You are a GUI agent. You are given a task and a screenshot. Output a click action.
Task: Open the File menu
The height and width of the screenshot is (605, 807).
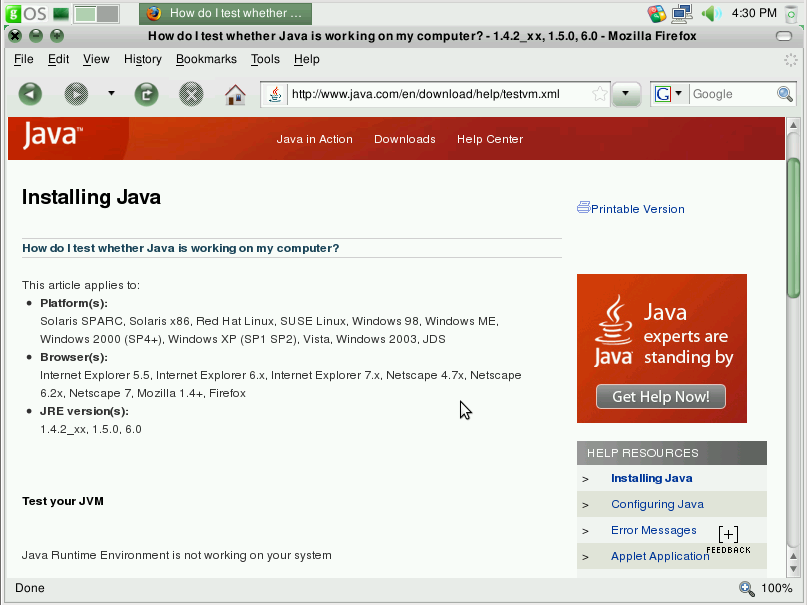(x=24, y=59)
